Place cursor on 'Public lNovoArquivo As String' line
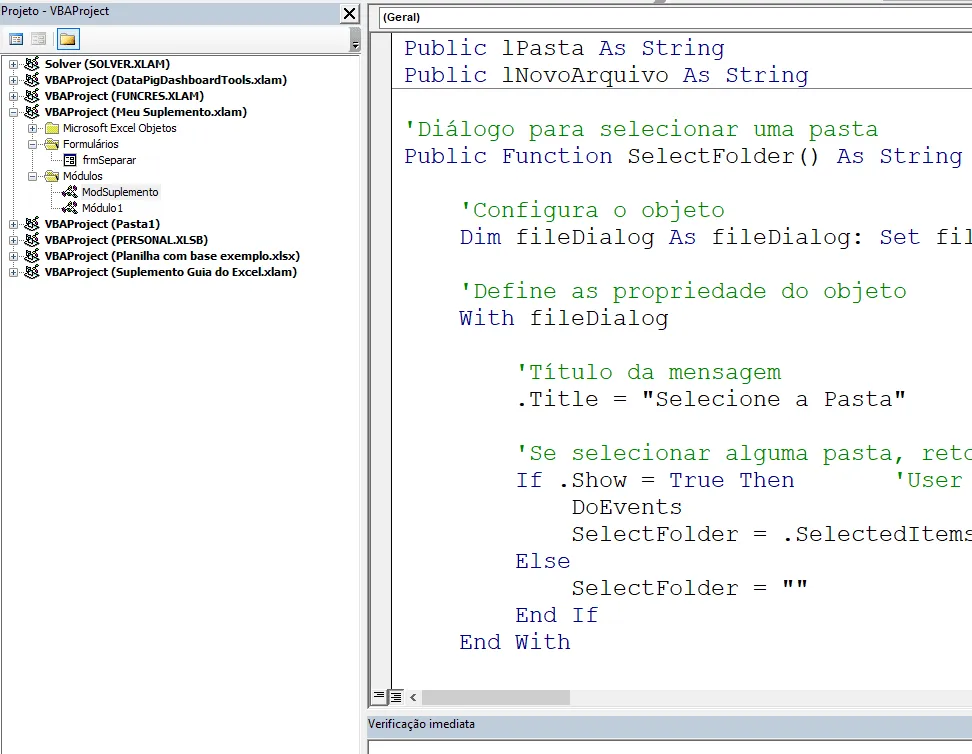The width and height of the screenshot is (972, 754). [x=606, y=75]
